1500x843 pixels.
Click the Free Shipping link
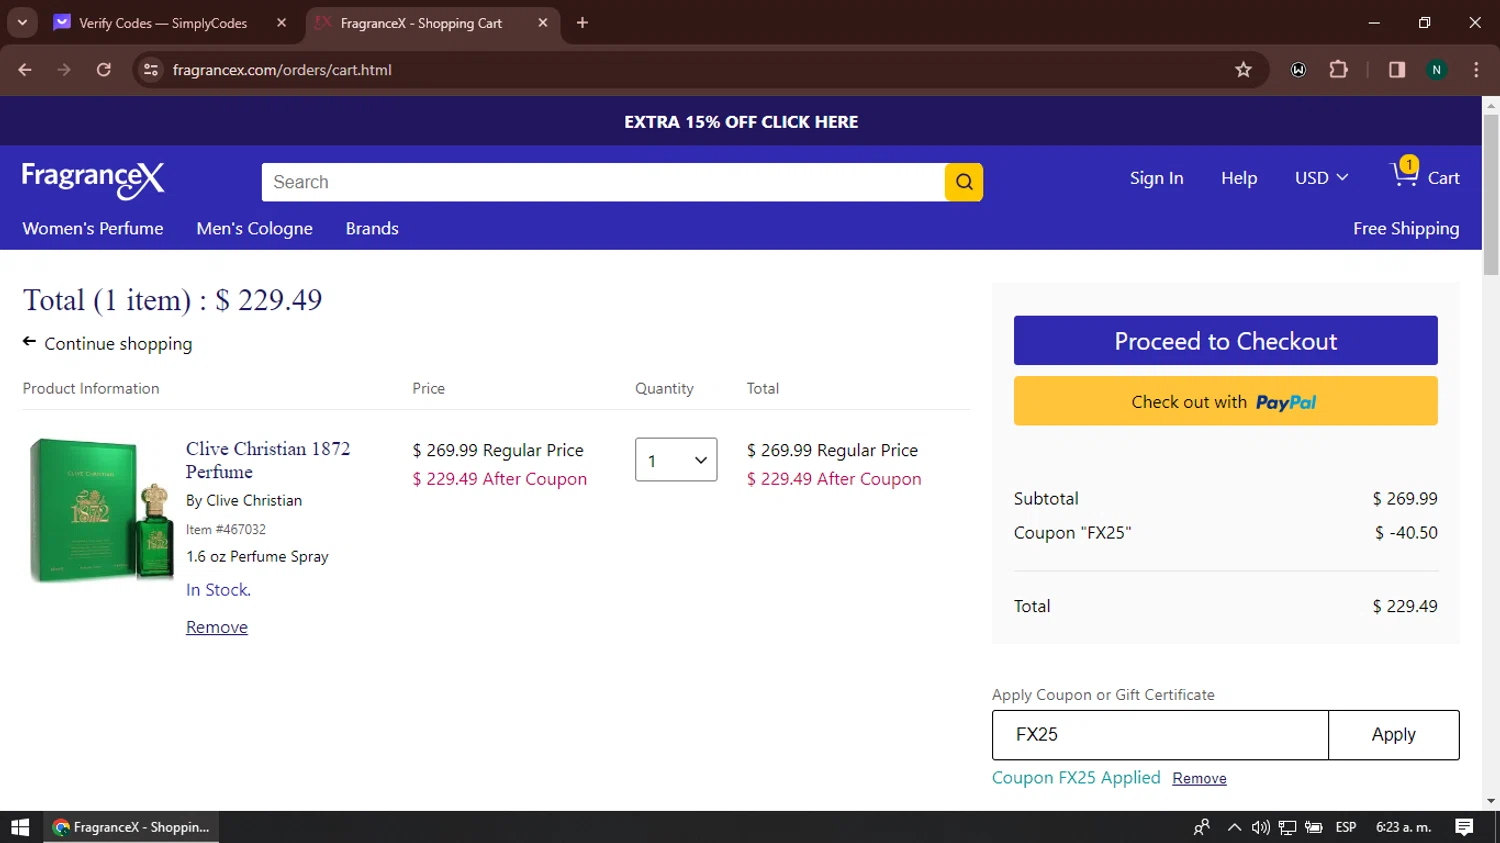click(1406, 229)
